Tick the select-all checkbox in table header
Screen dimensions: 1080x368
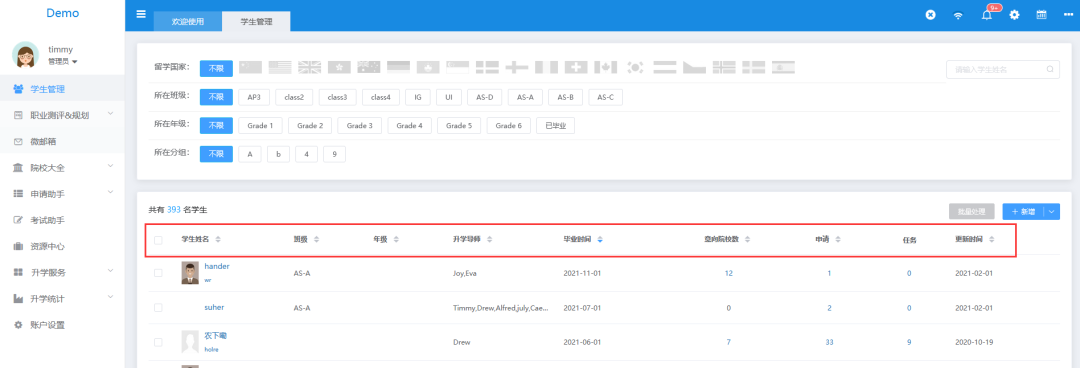pos(158,240)
